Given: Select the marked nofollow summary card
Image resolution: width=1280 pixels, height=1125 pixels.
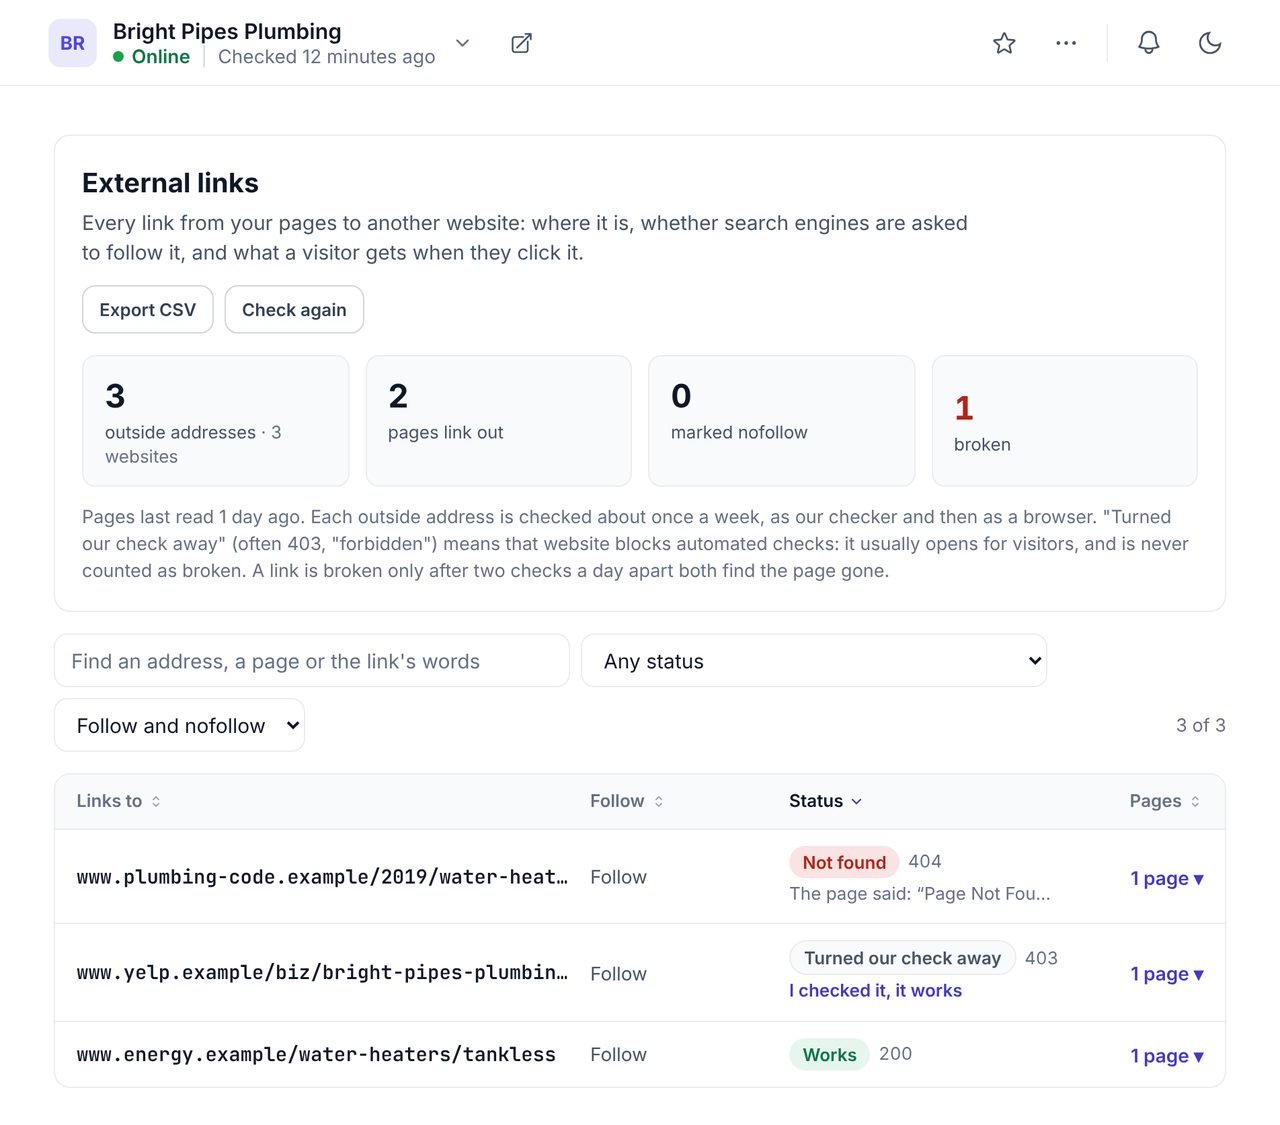Looking at the screenshot, I should pos(782,421).
